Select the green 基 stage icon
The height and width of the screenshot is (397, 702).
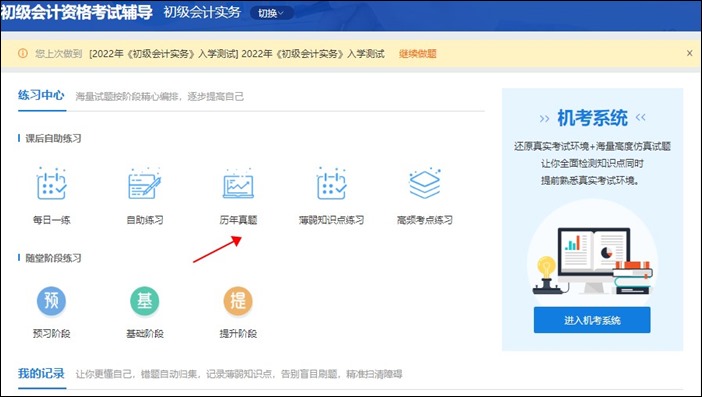click(145, 300)
